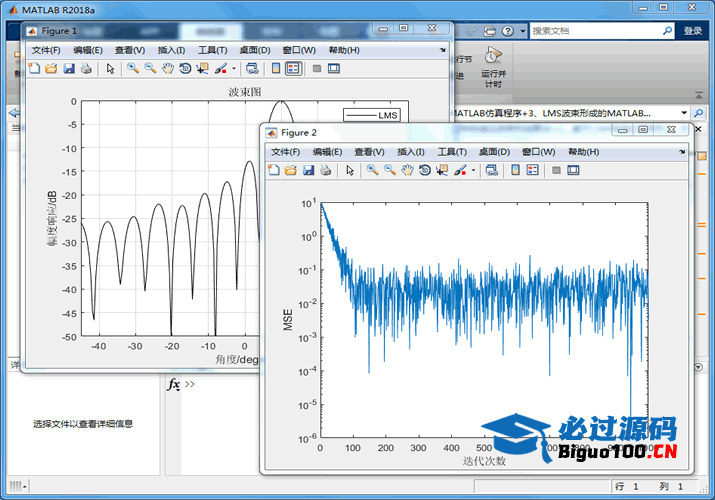Click the Command Window prompt >>

(x=190, y=384)
